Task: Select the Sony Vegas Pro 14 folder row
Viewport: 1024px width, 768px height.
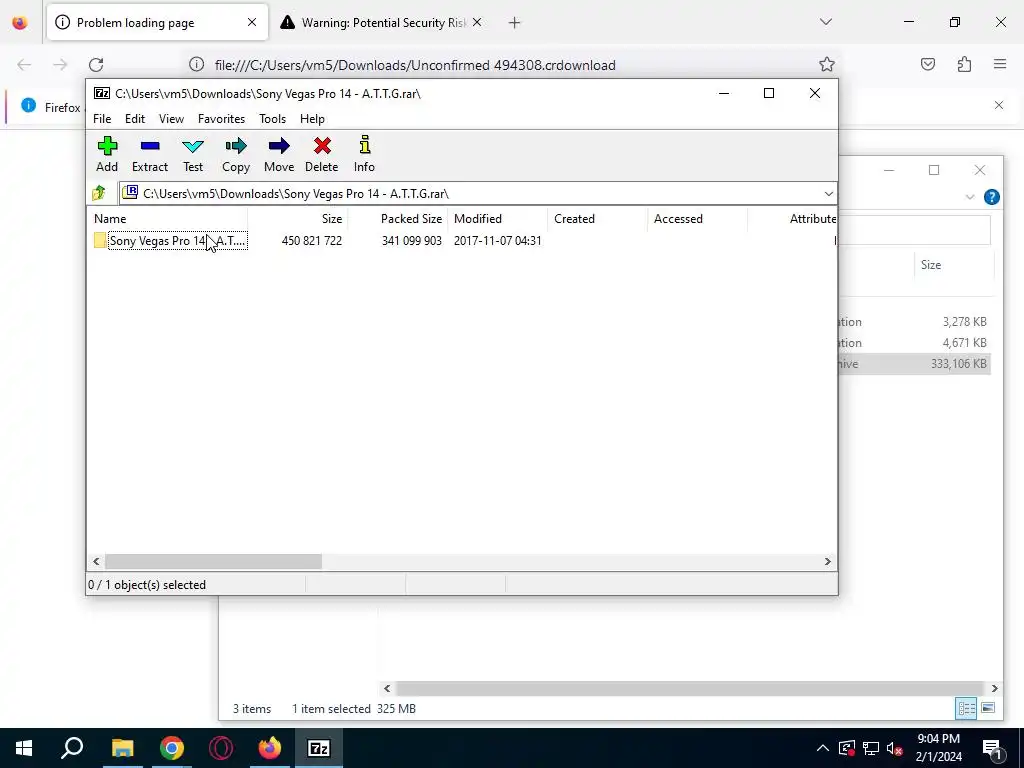Action: (x=170, y=240)
